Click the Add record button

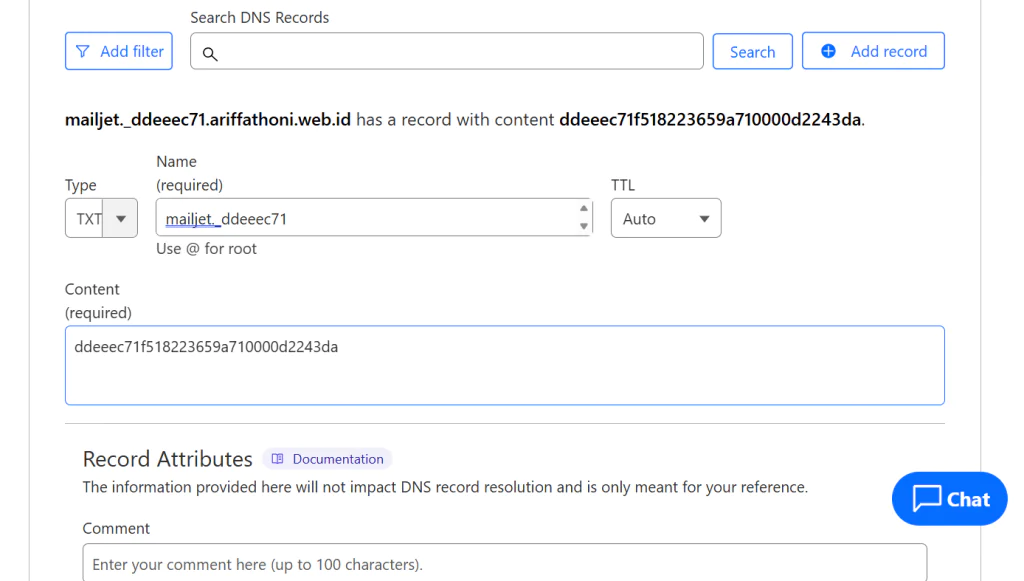coord(873,51)
